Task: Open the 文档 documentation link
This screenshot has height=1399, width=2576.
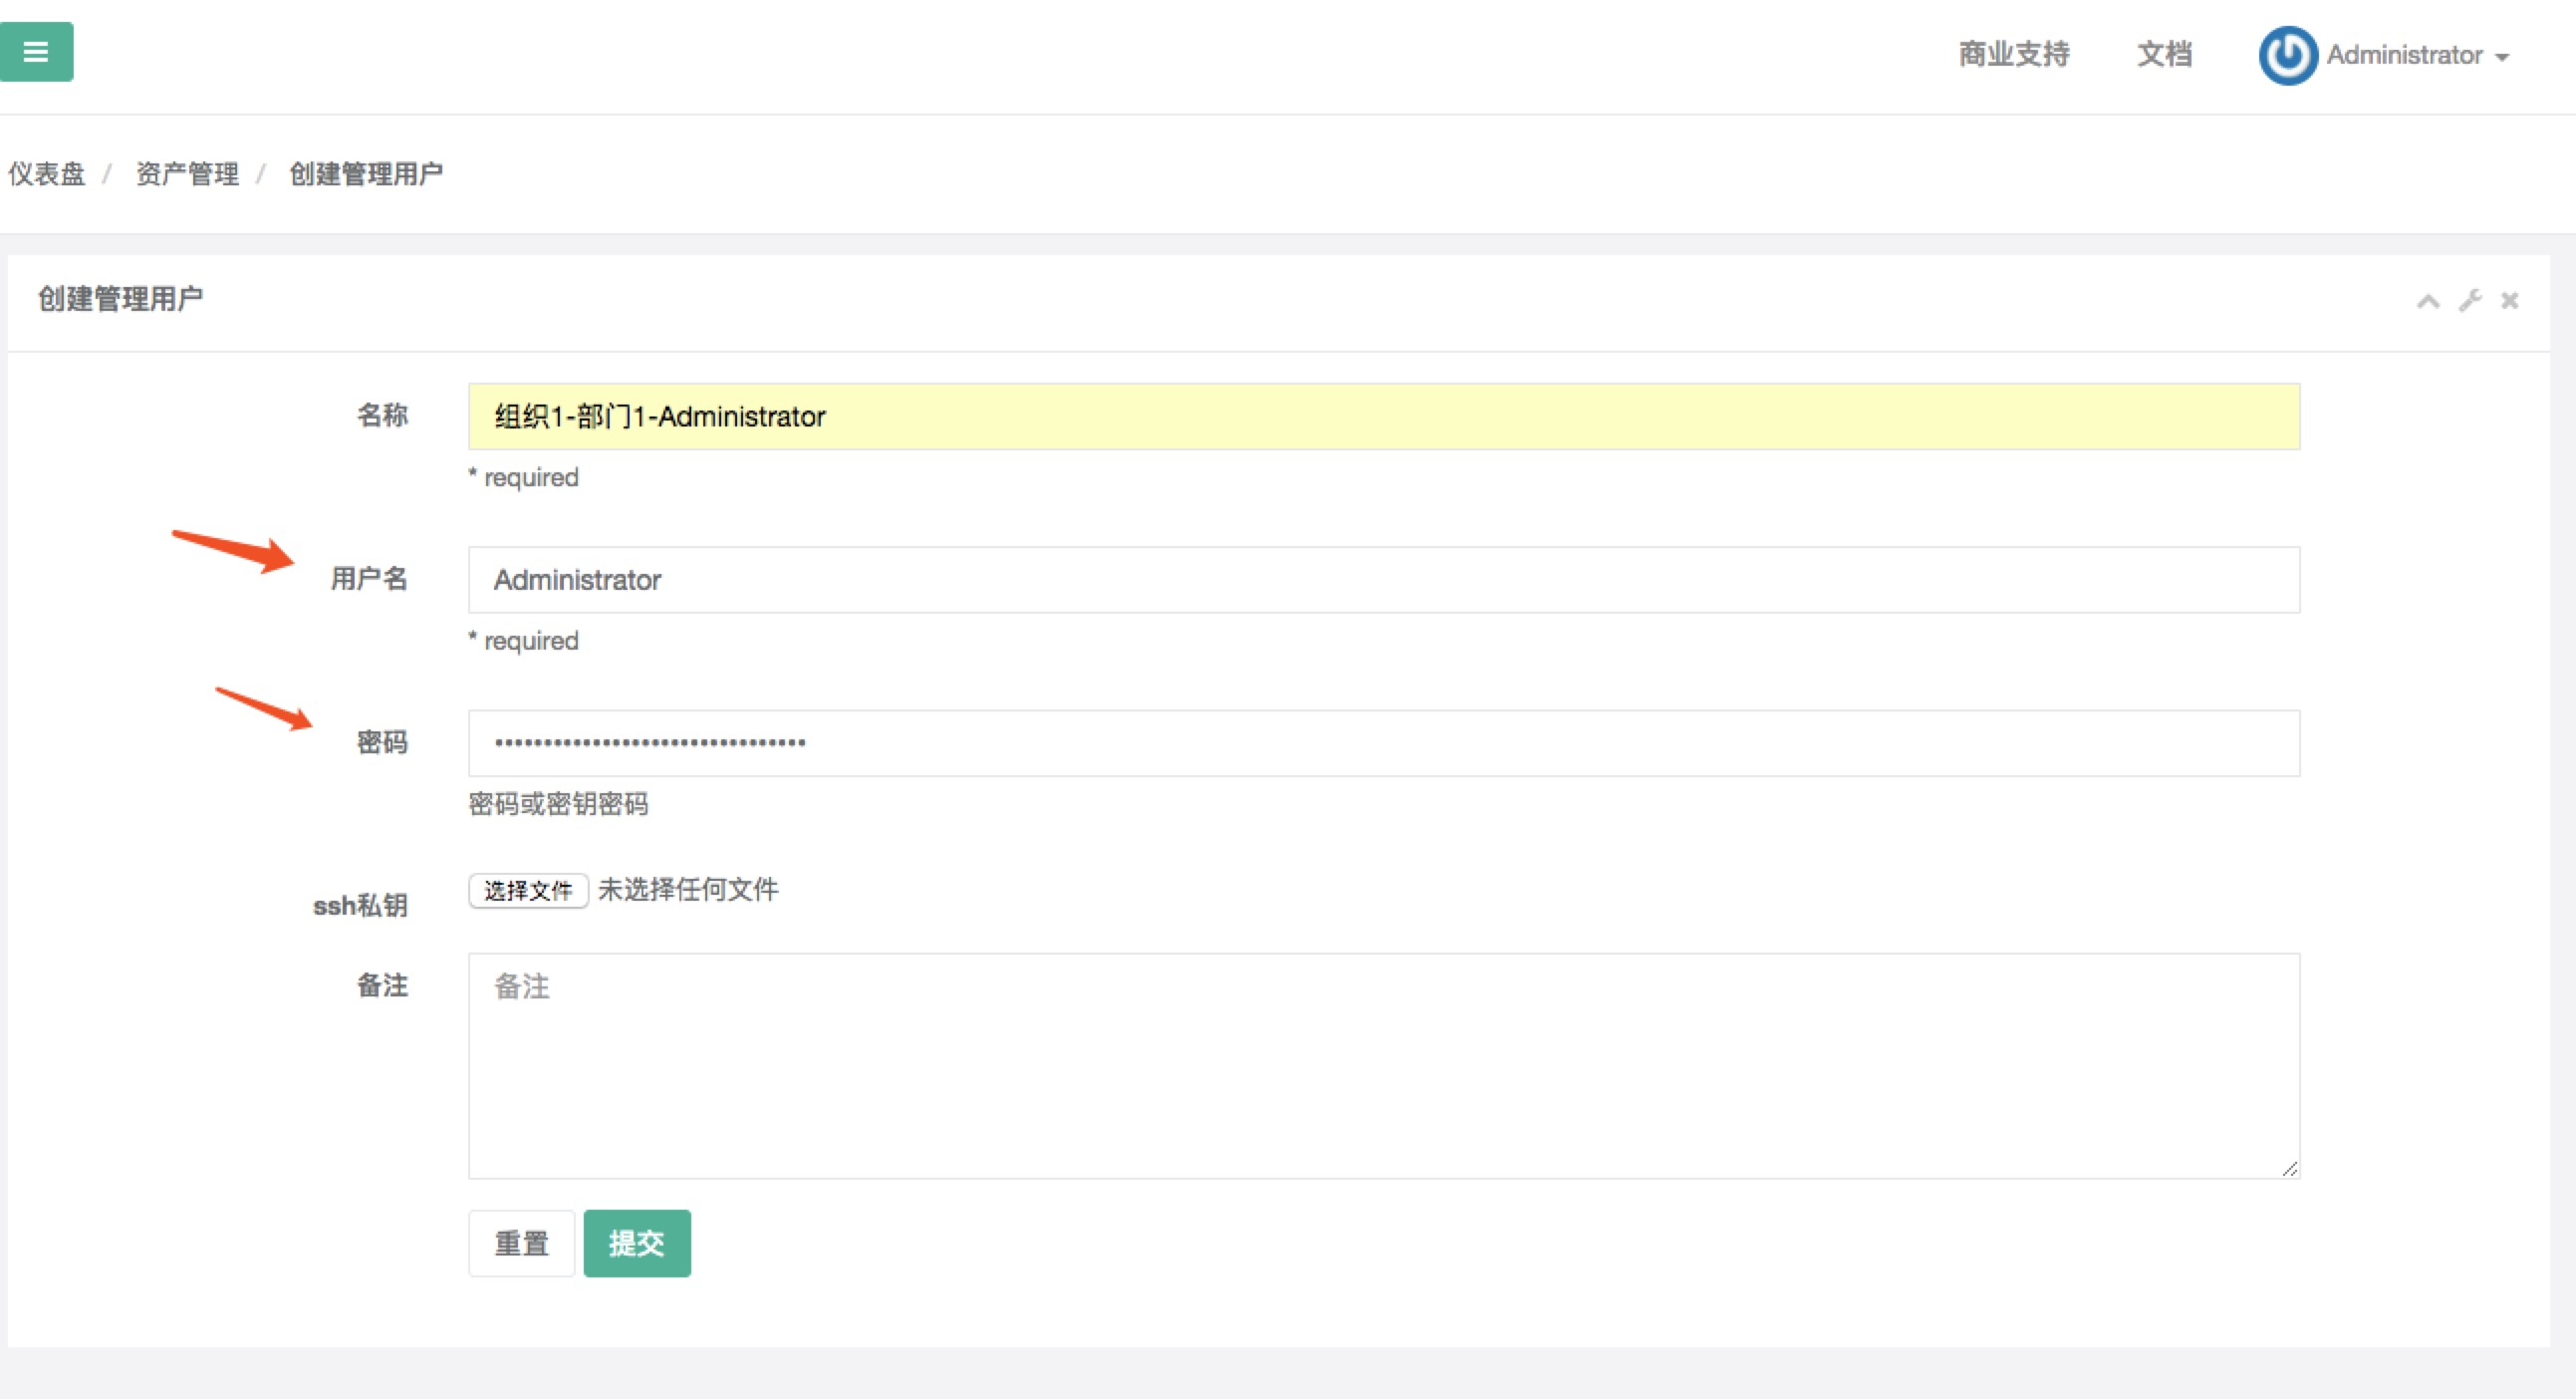Action: point(2164,54)
